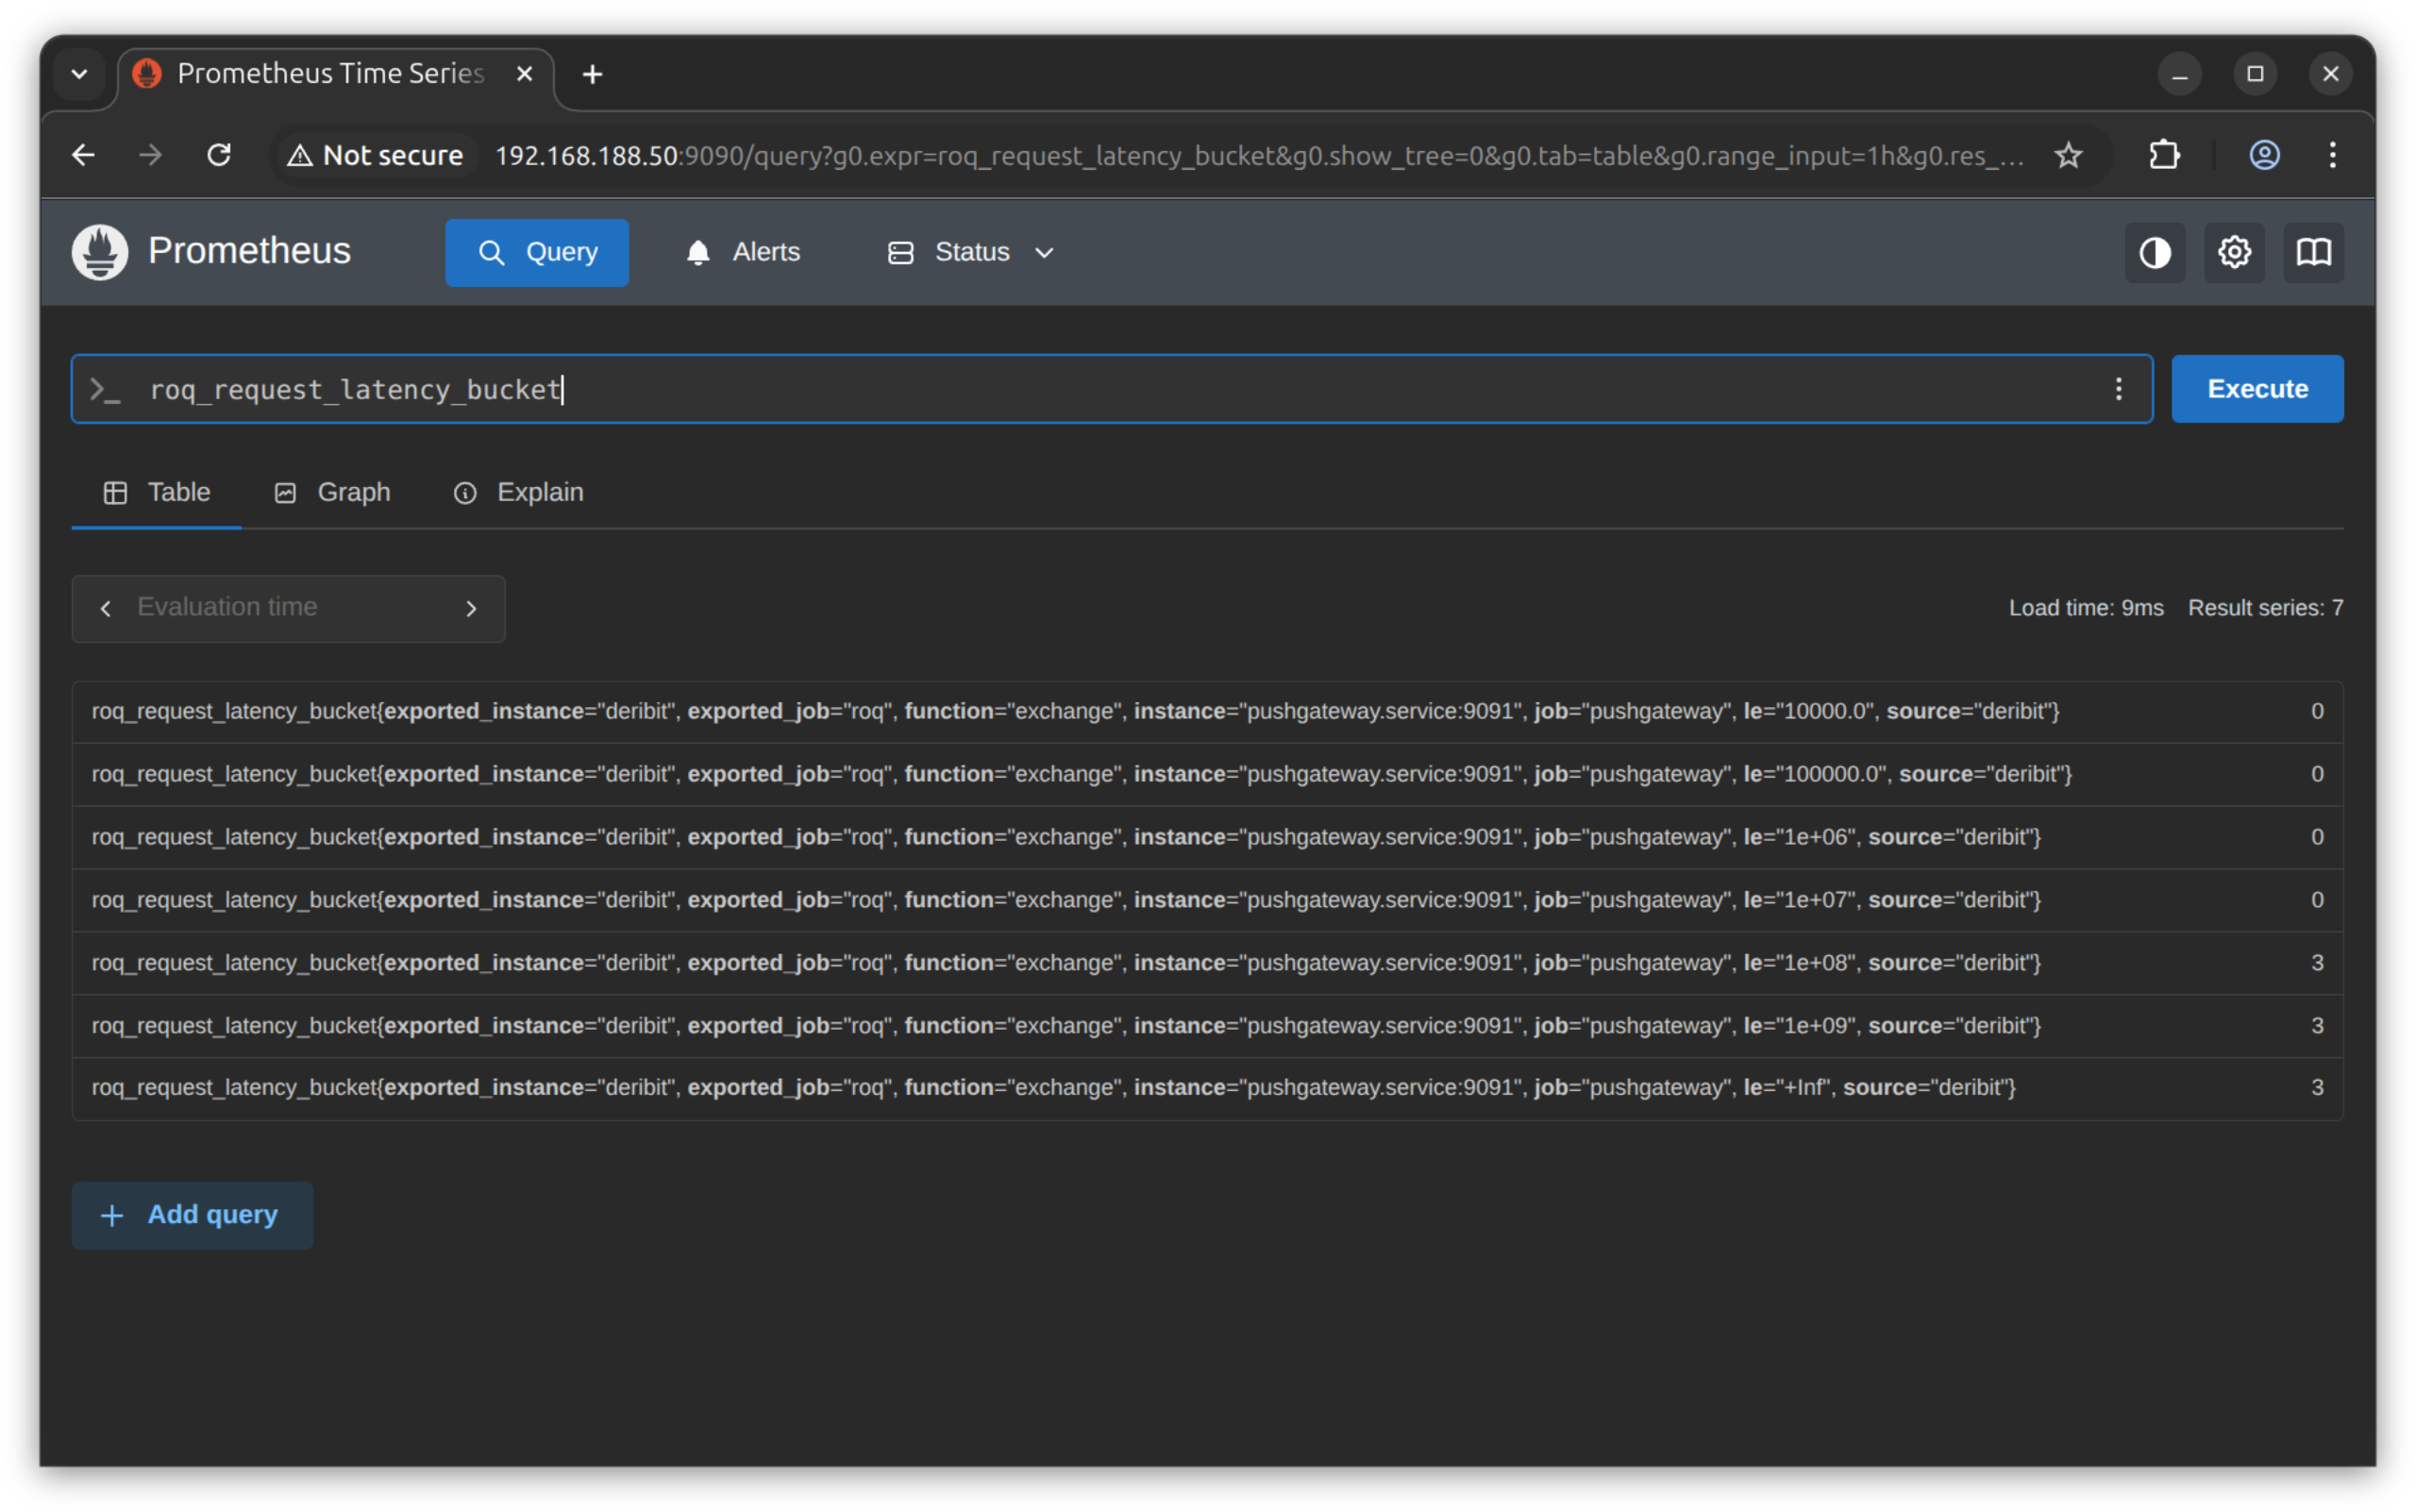This screenshot has height=1512, width=2416.
Task: Click the Prometheus title link
Action: (249, 252)
